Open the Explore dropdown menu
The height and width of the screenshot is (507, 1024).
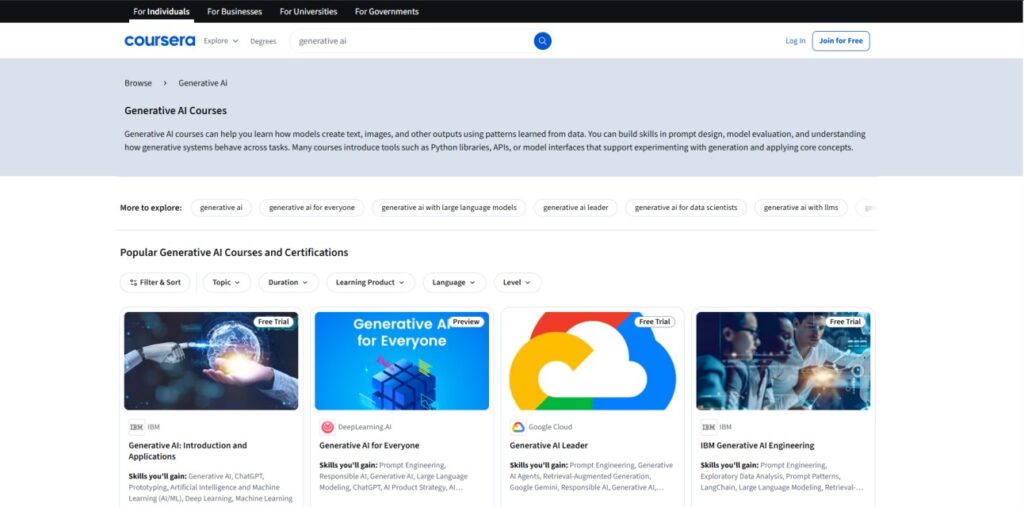(x=221, y=41)
